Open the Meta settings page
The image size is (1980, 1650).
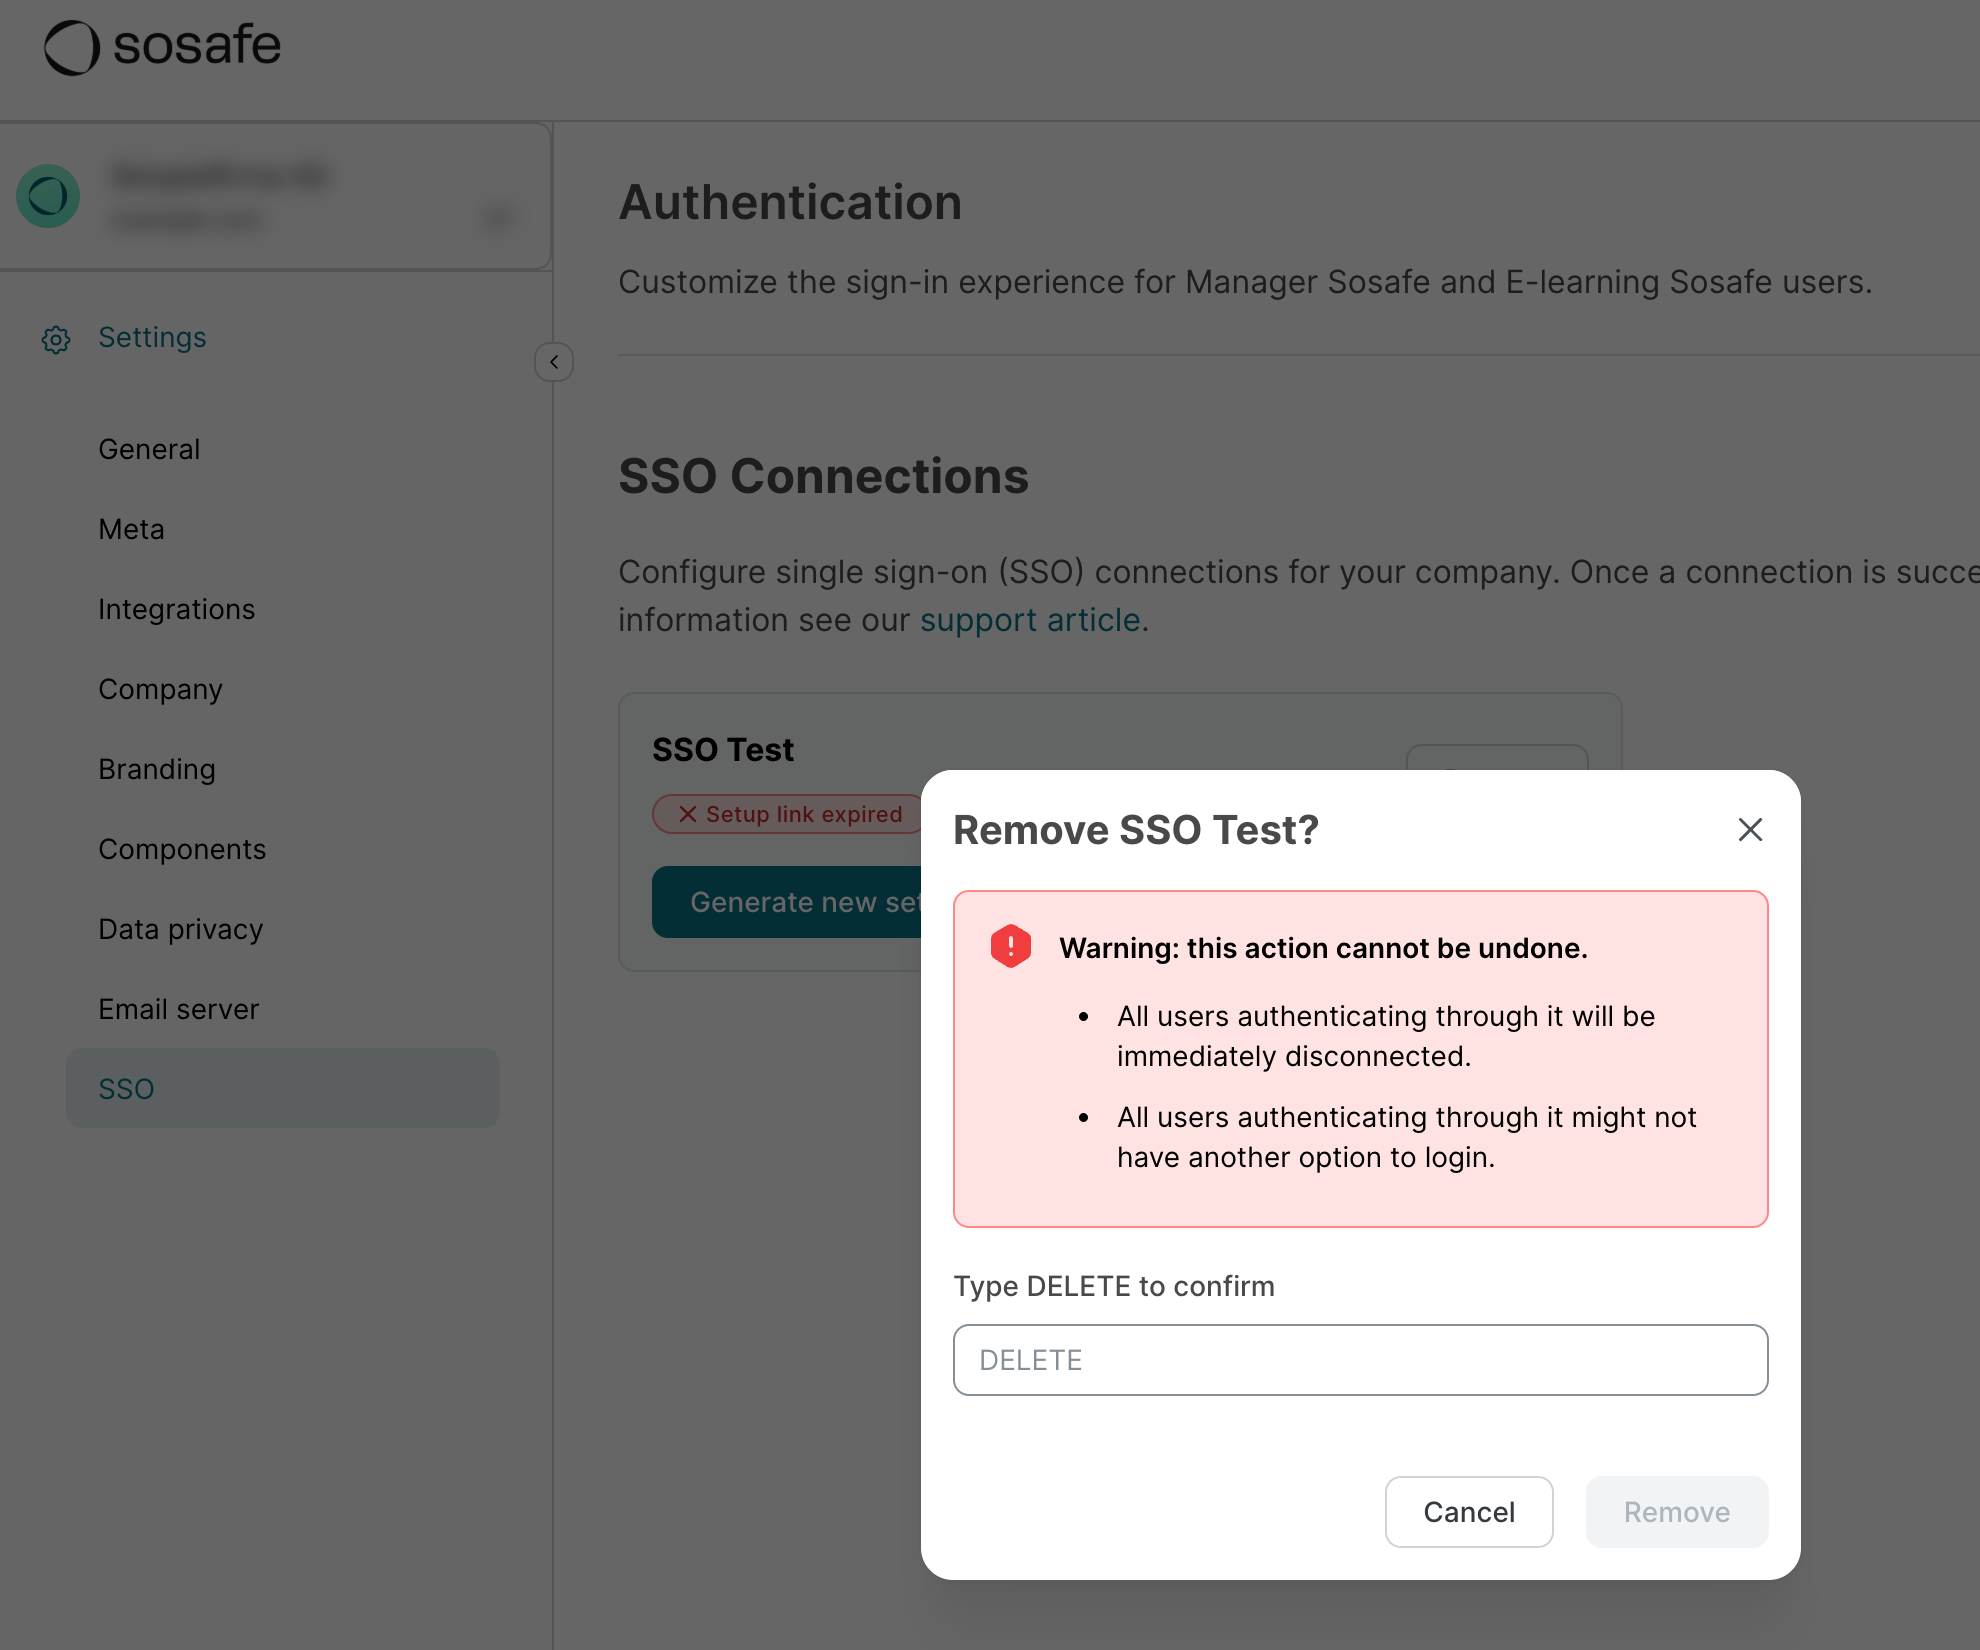131,530
